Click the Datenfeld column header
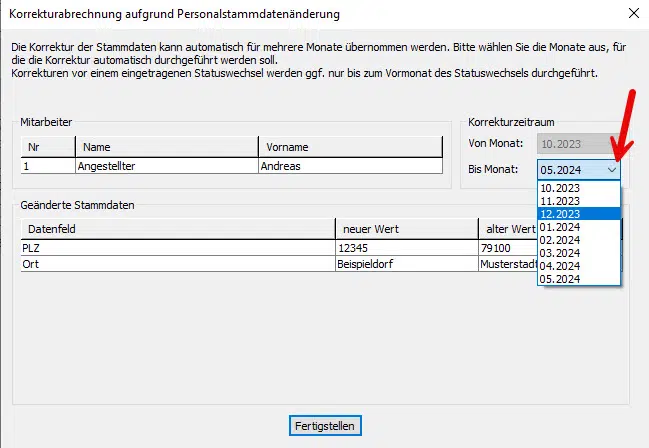This screenshot has height=448, width=649. click(176, 229)
